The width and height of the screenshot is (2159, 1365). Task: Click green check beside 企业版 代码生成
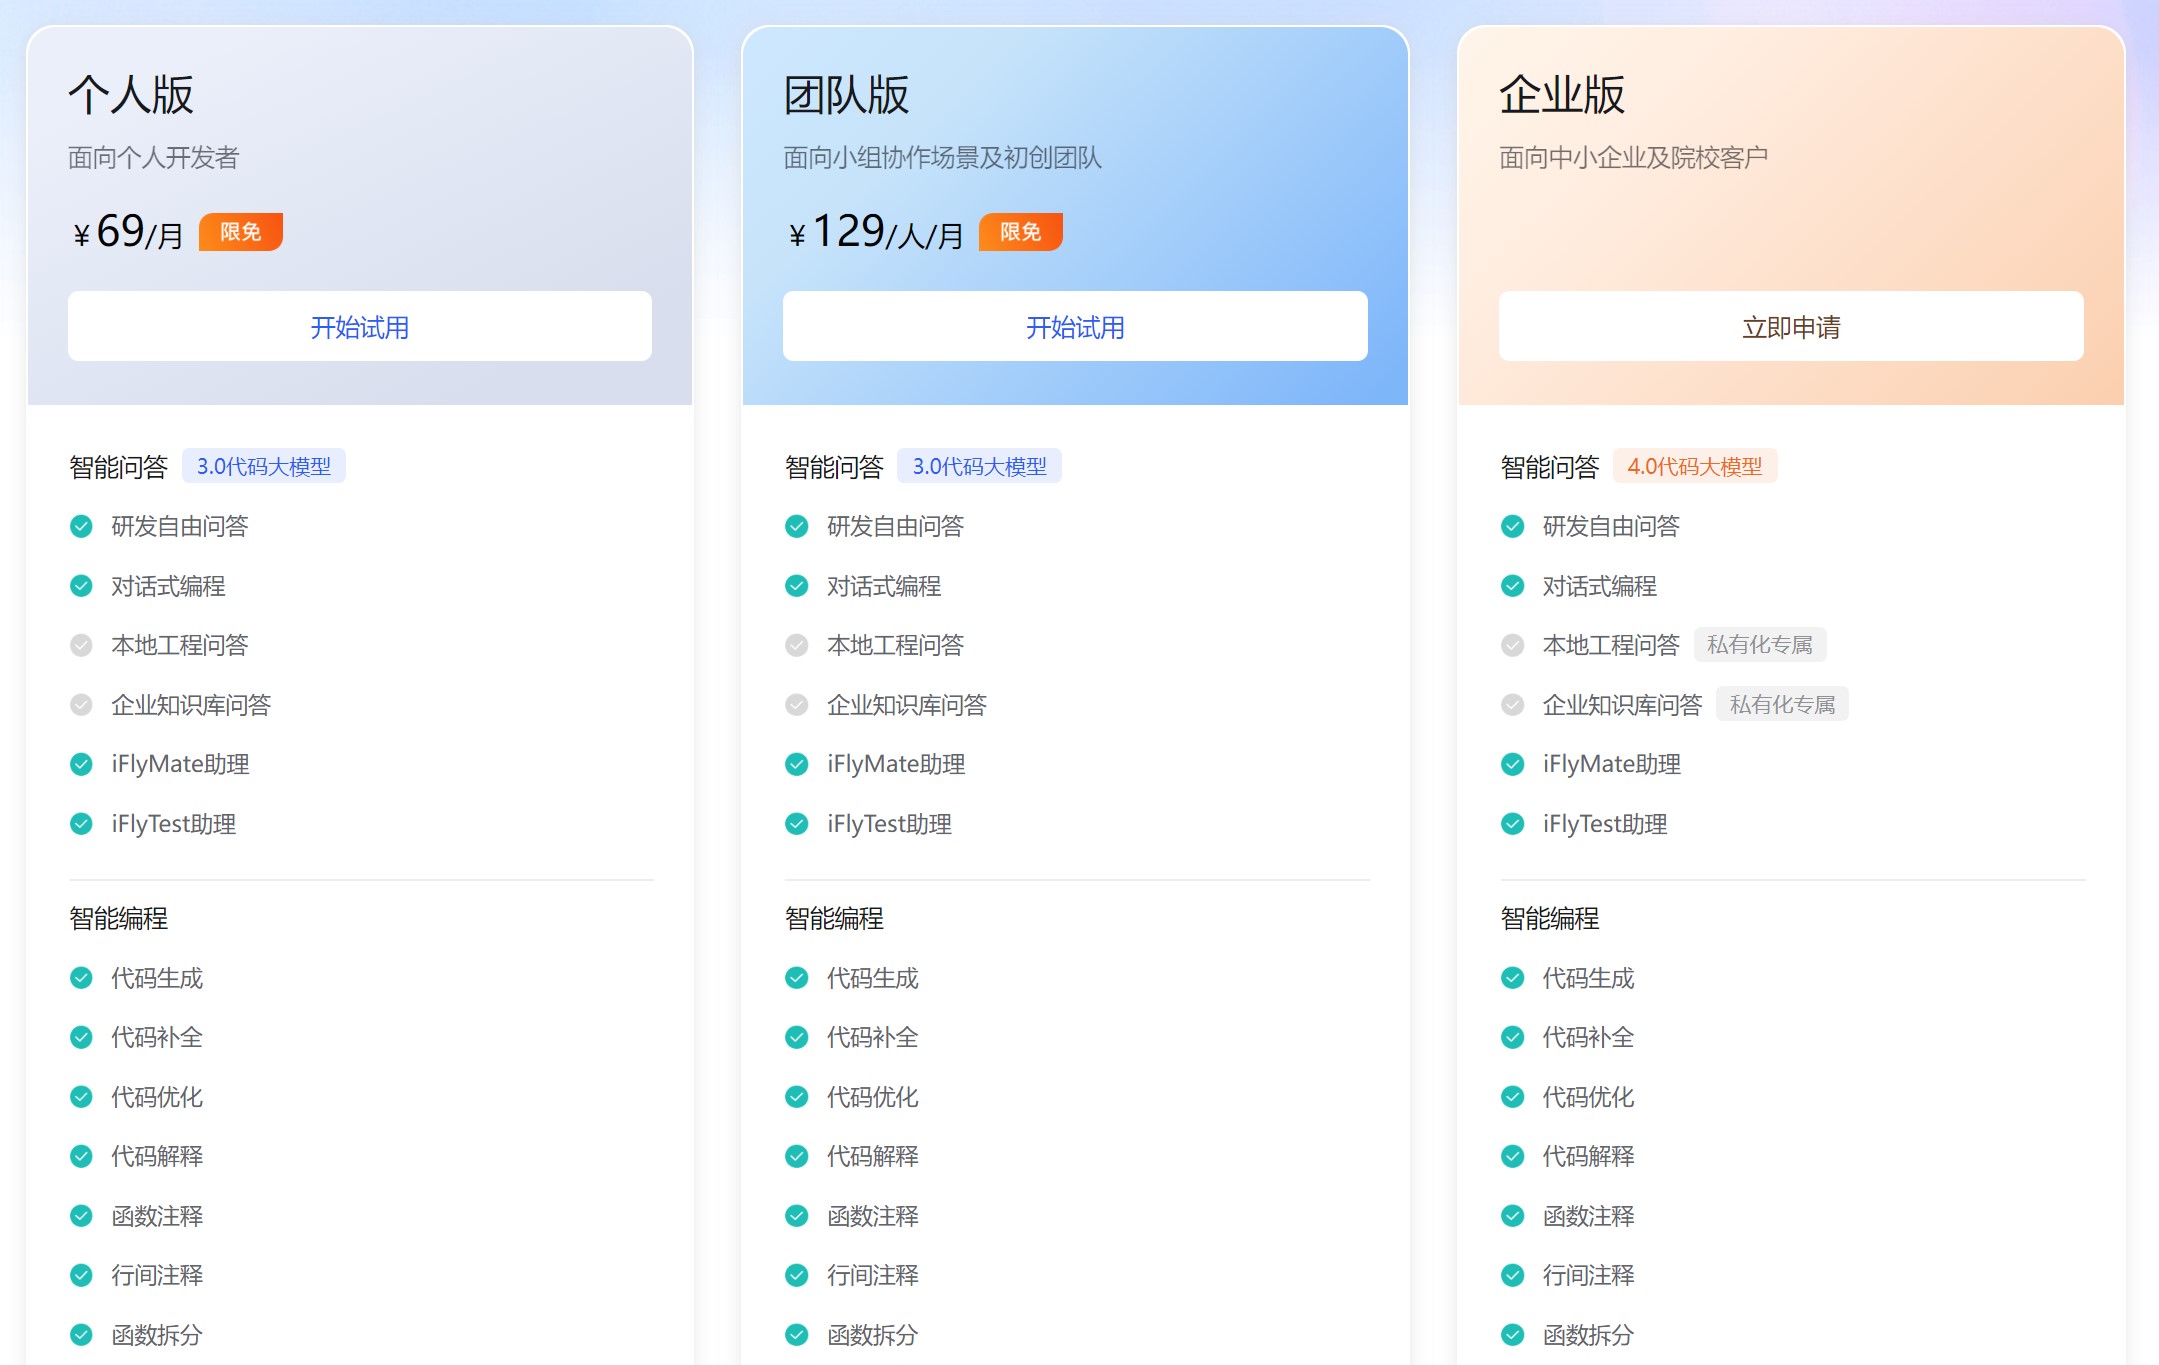coord(1512,978)
